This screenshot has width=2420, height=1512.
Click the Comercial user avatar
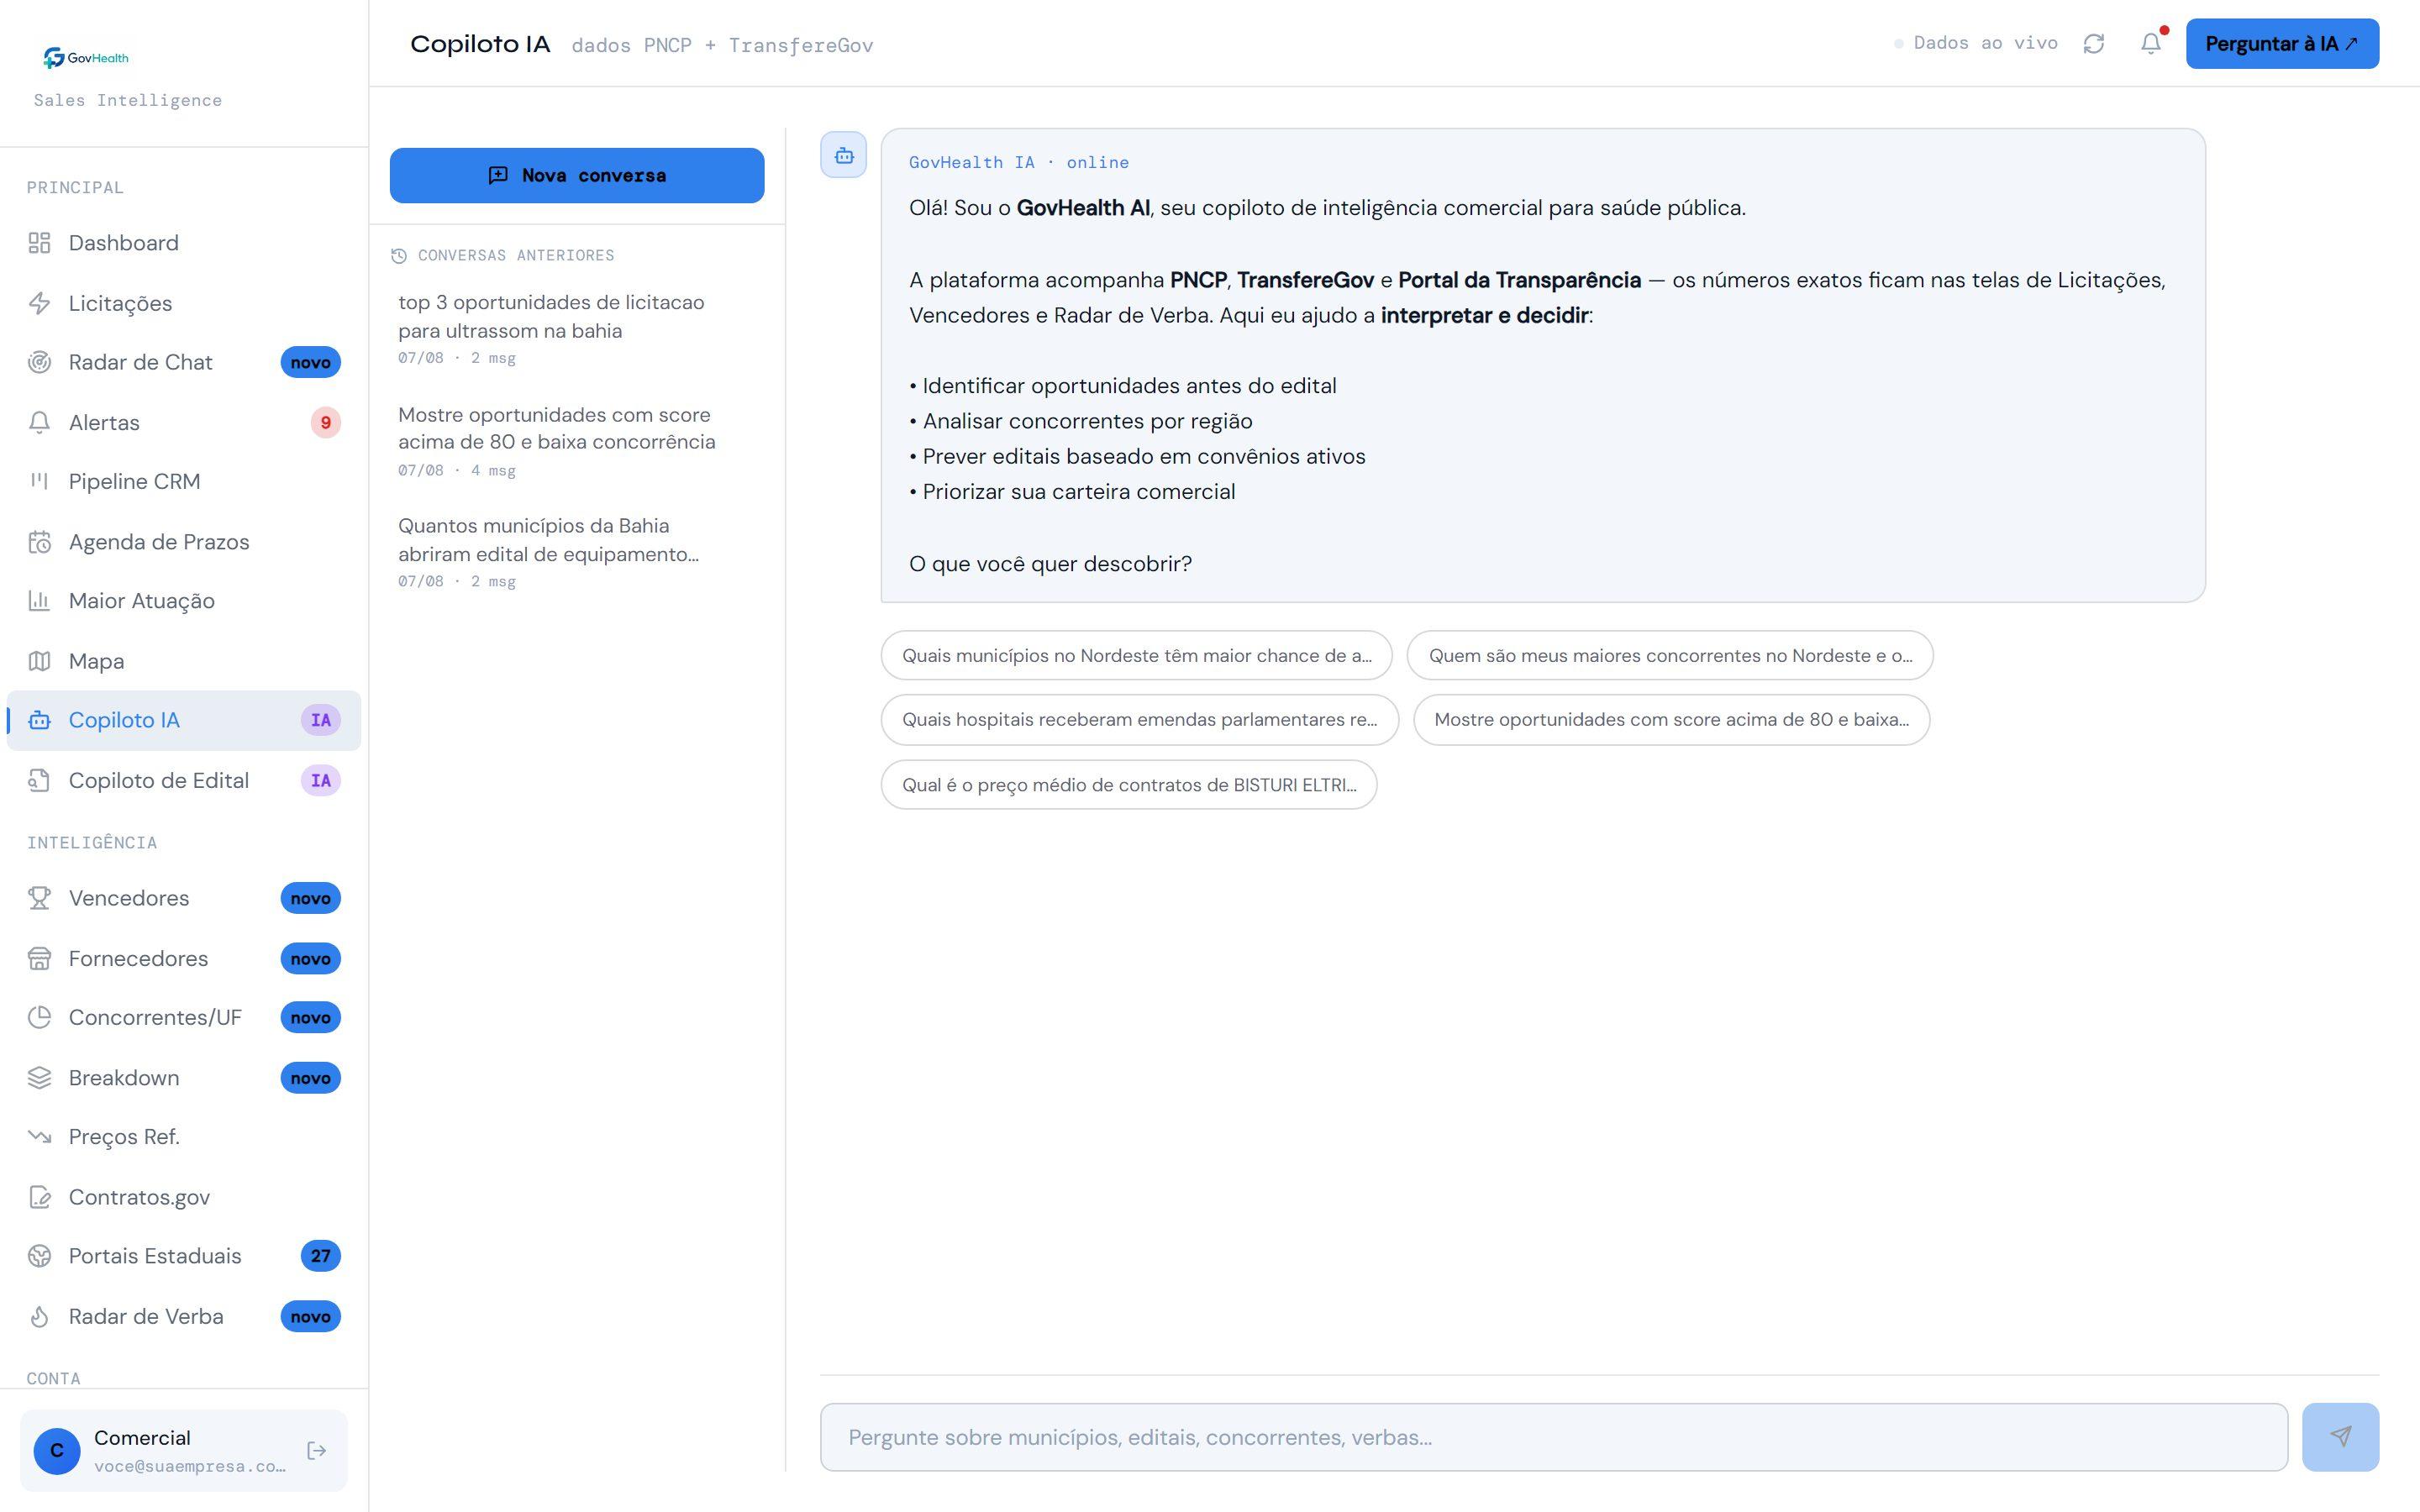pos(57,1450)
